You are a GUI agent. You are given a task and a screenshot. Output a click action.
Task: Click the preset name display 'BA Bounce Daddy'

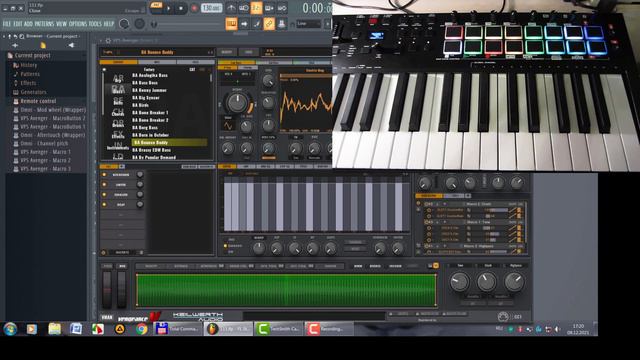(x=157, y=52)
